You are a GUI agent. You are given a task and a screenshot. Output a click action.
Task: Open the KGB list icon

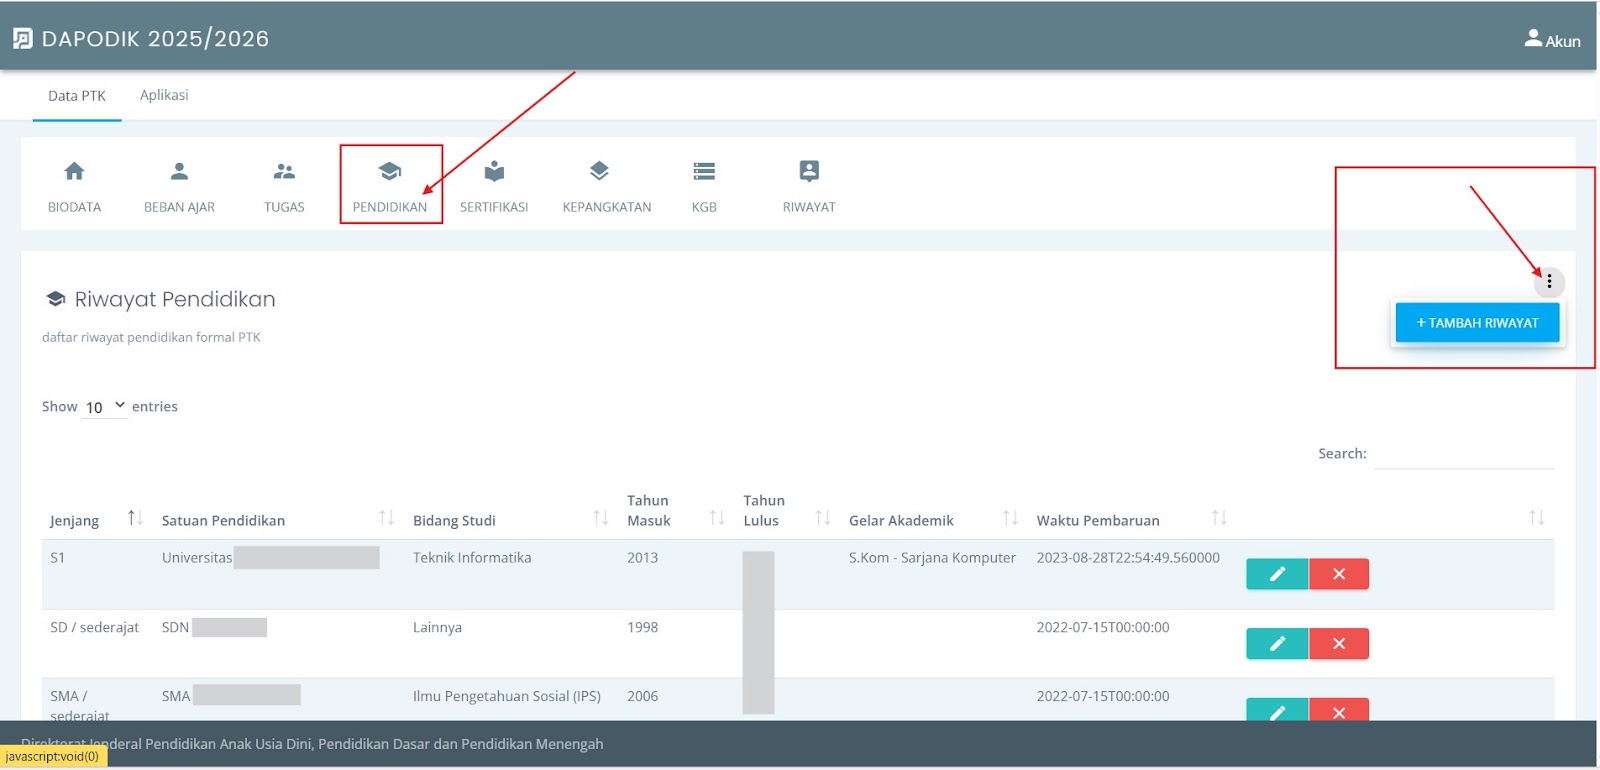(704, 171)
